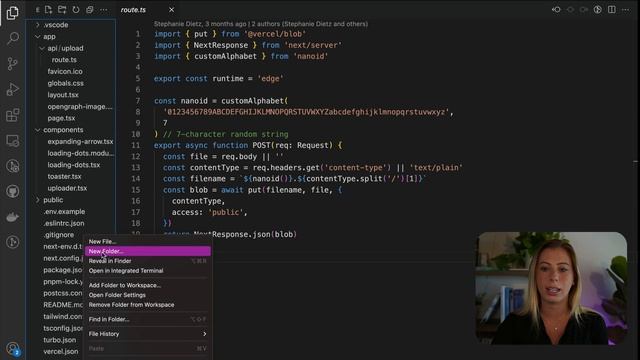Open the Accounts menu icon
The width and height of the screenshot is (640, 360).
[x=13, y=349]
